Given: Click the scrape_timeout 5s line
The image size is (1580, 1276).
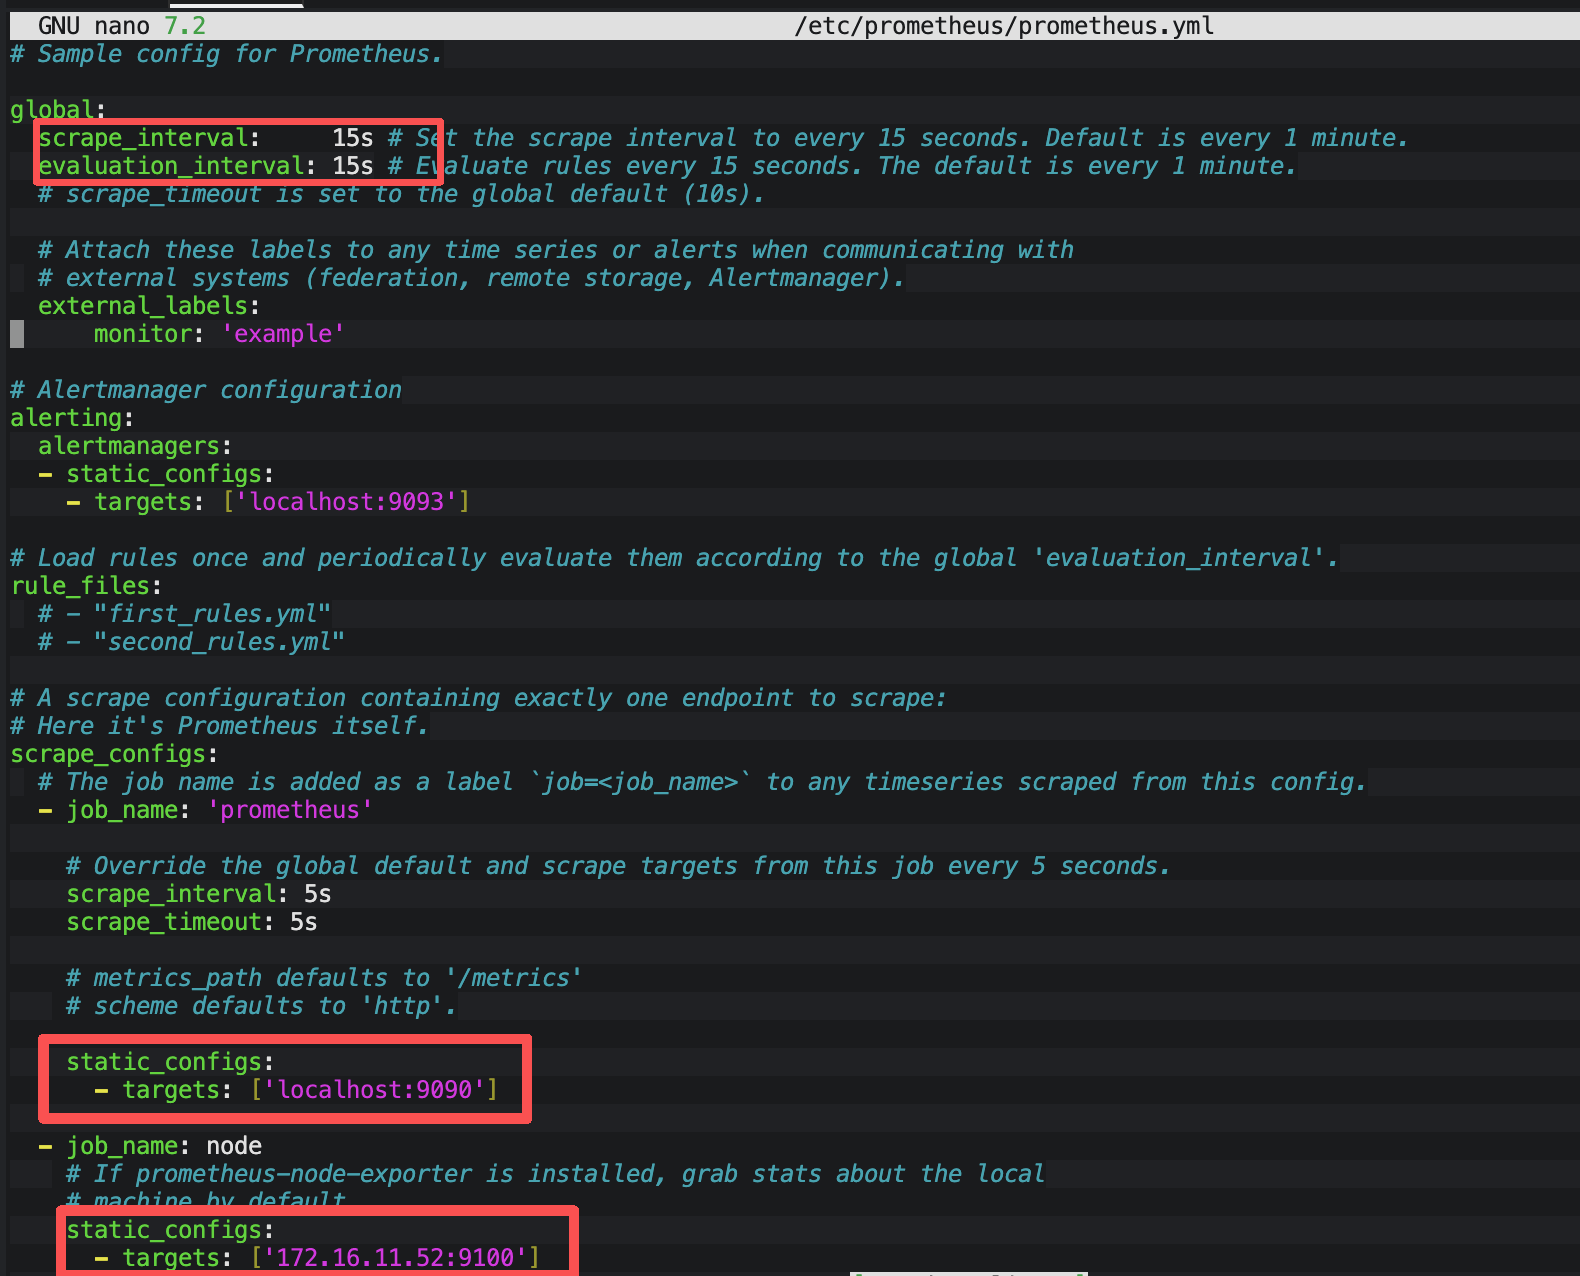Looking at the screenshot, I should 191,922.
